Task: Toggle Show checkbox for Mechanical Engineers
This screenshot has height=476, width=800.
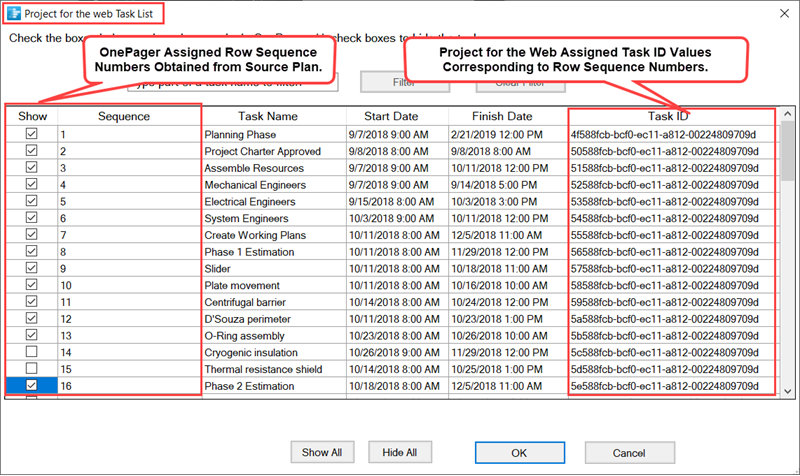Action: click(32, 184)
